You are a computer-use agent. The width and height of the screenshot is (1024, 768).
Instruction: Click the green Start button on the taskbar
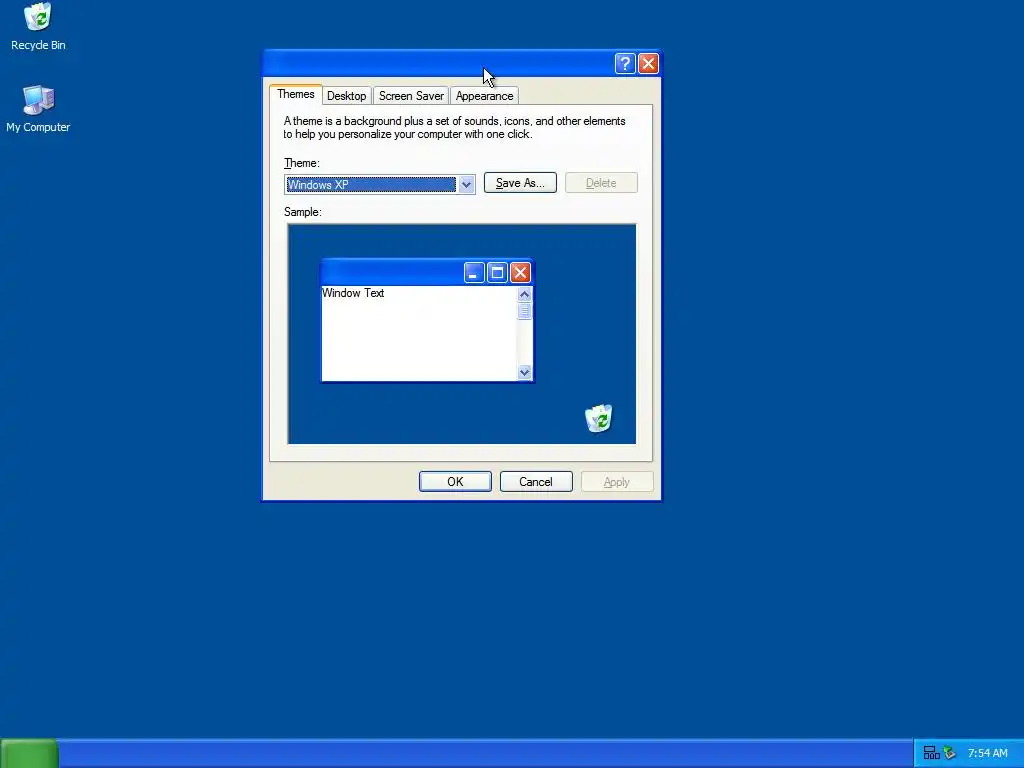pos(29,753)
